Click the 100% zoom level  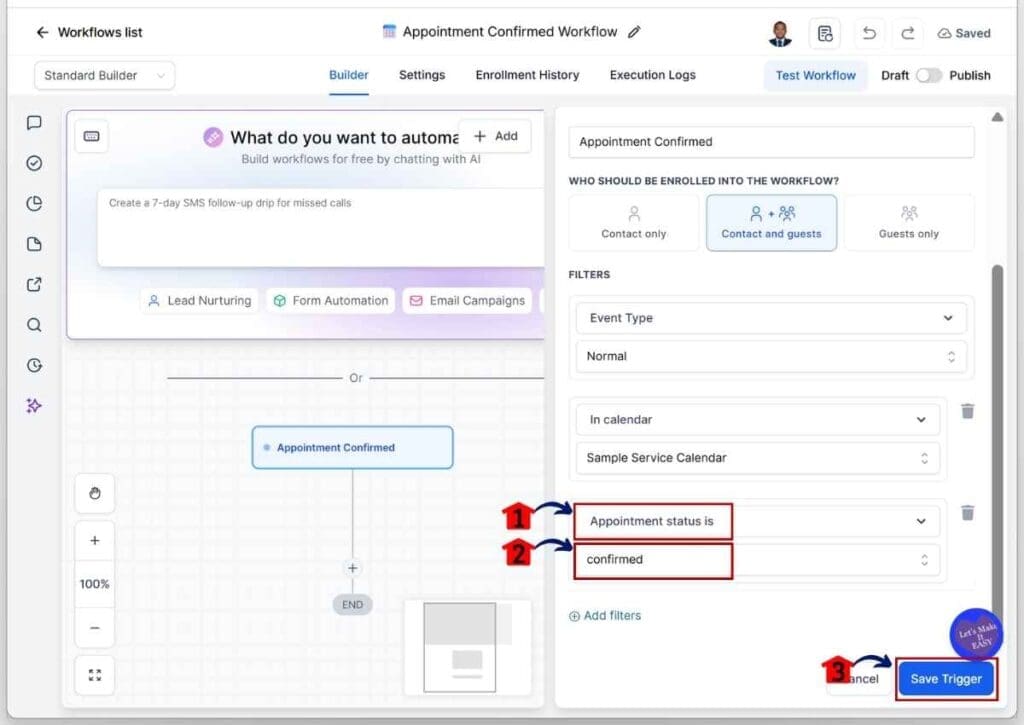click(95, 585)
